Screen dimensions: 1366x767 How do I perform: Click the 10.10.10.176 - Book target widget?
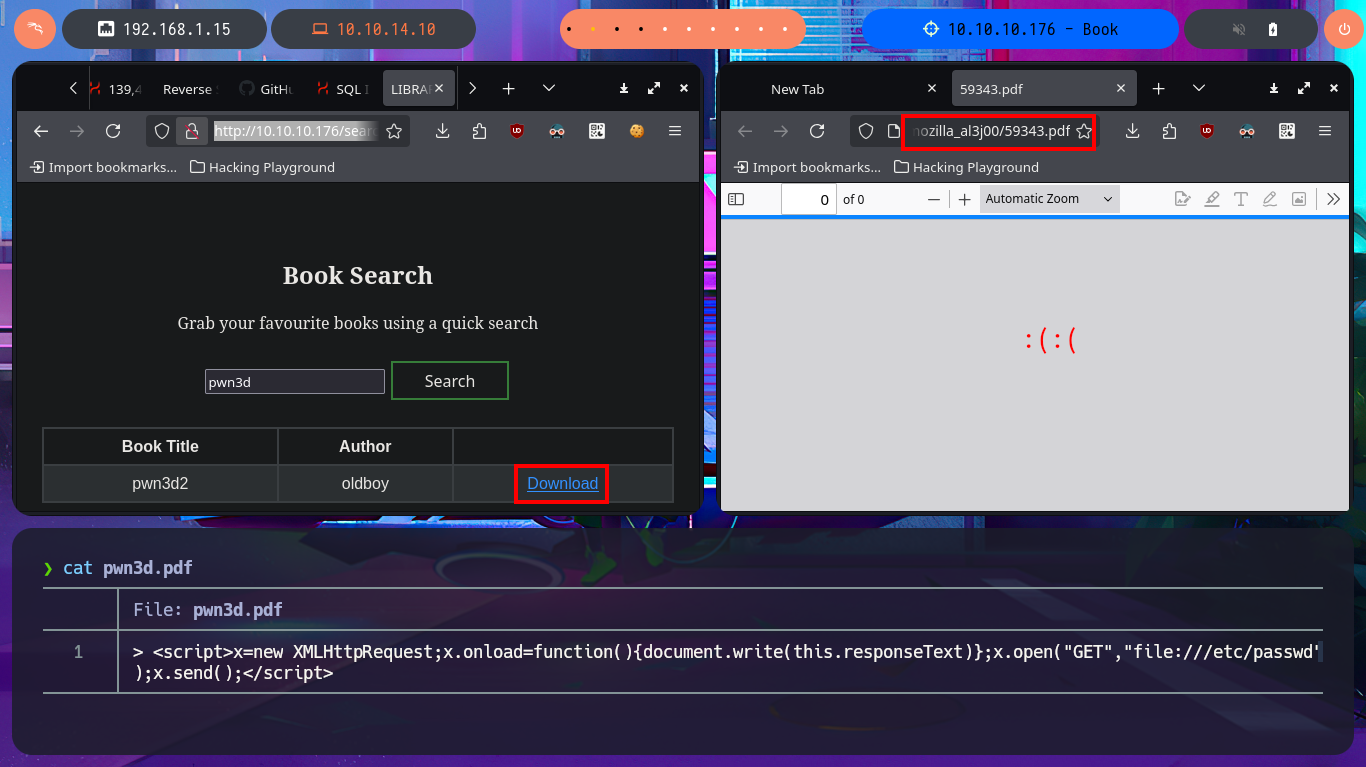click(x=1020, y=29)
